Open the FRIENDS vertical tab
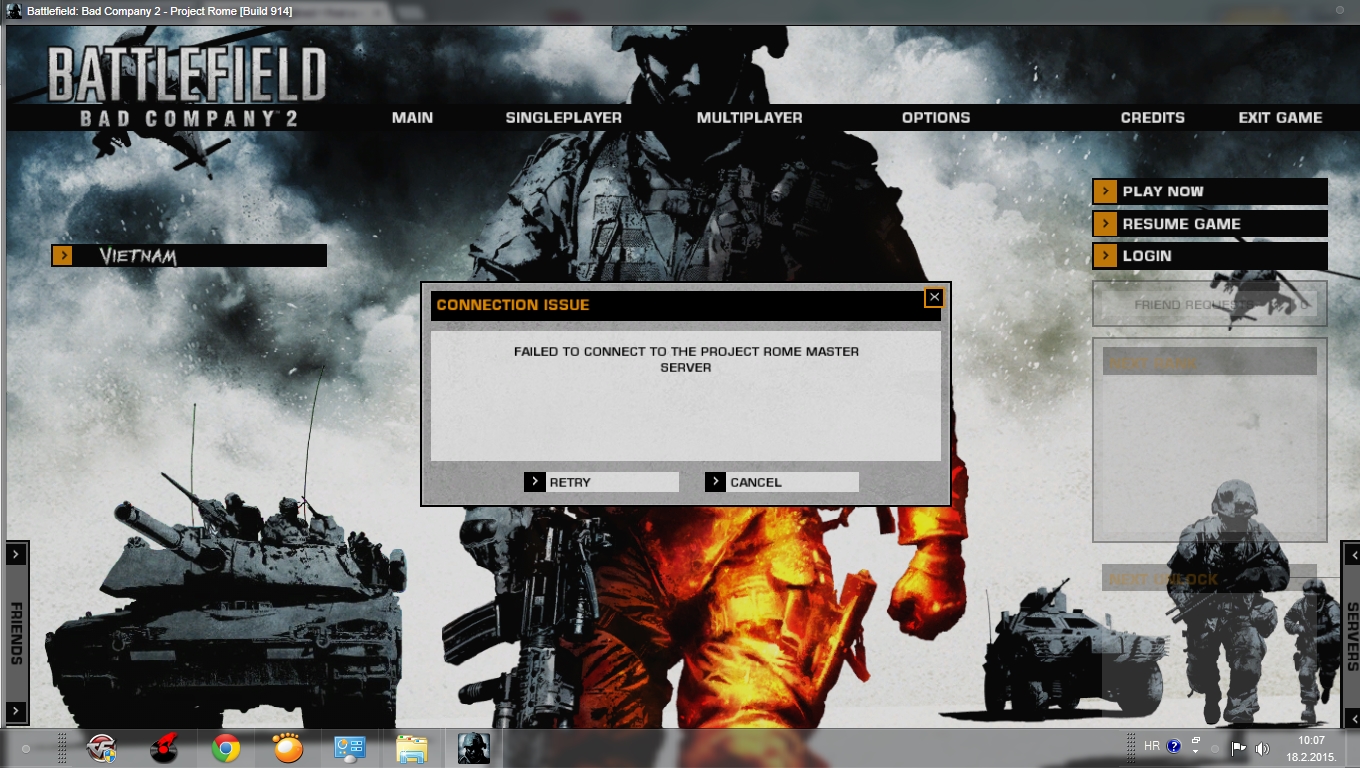 click(17, 633)
